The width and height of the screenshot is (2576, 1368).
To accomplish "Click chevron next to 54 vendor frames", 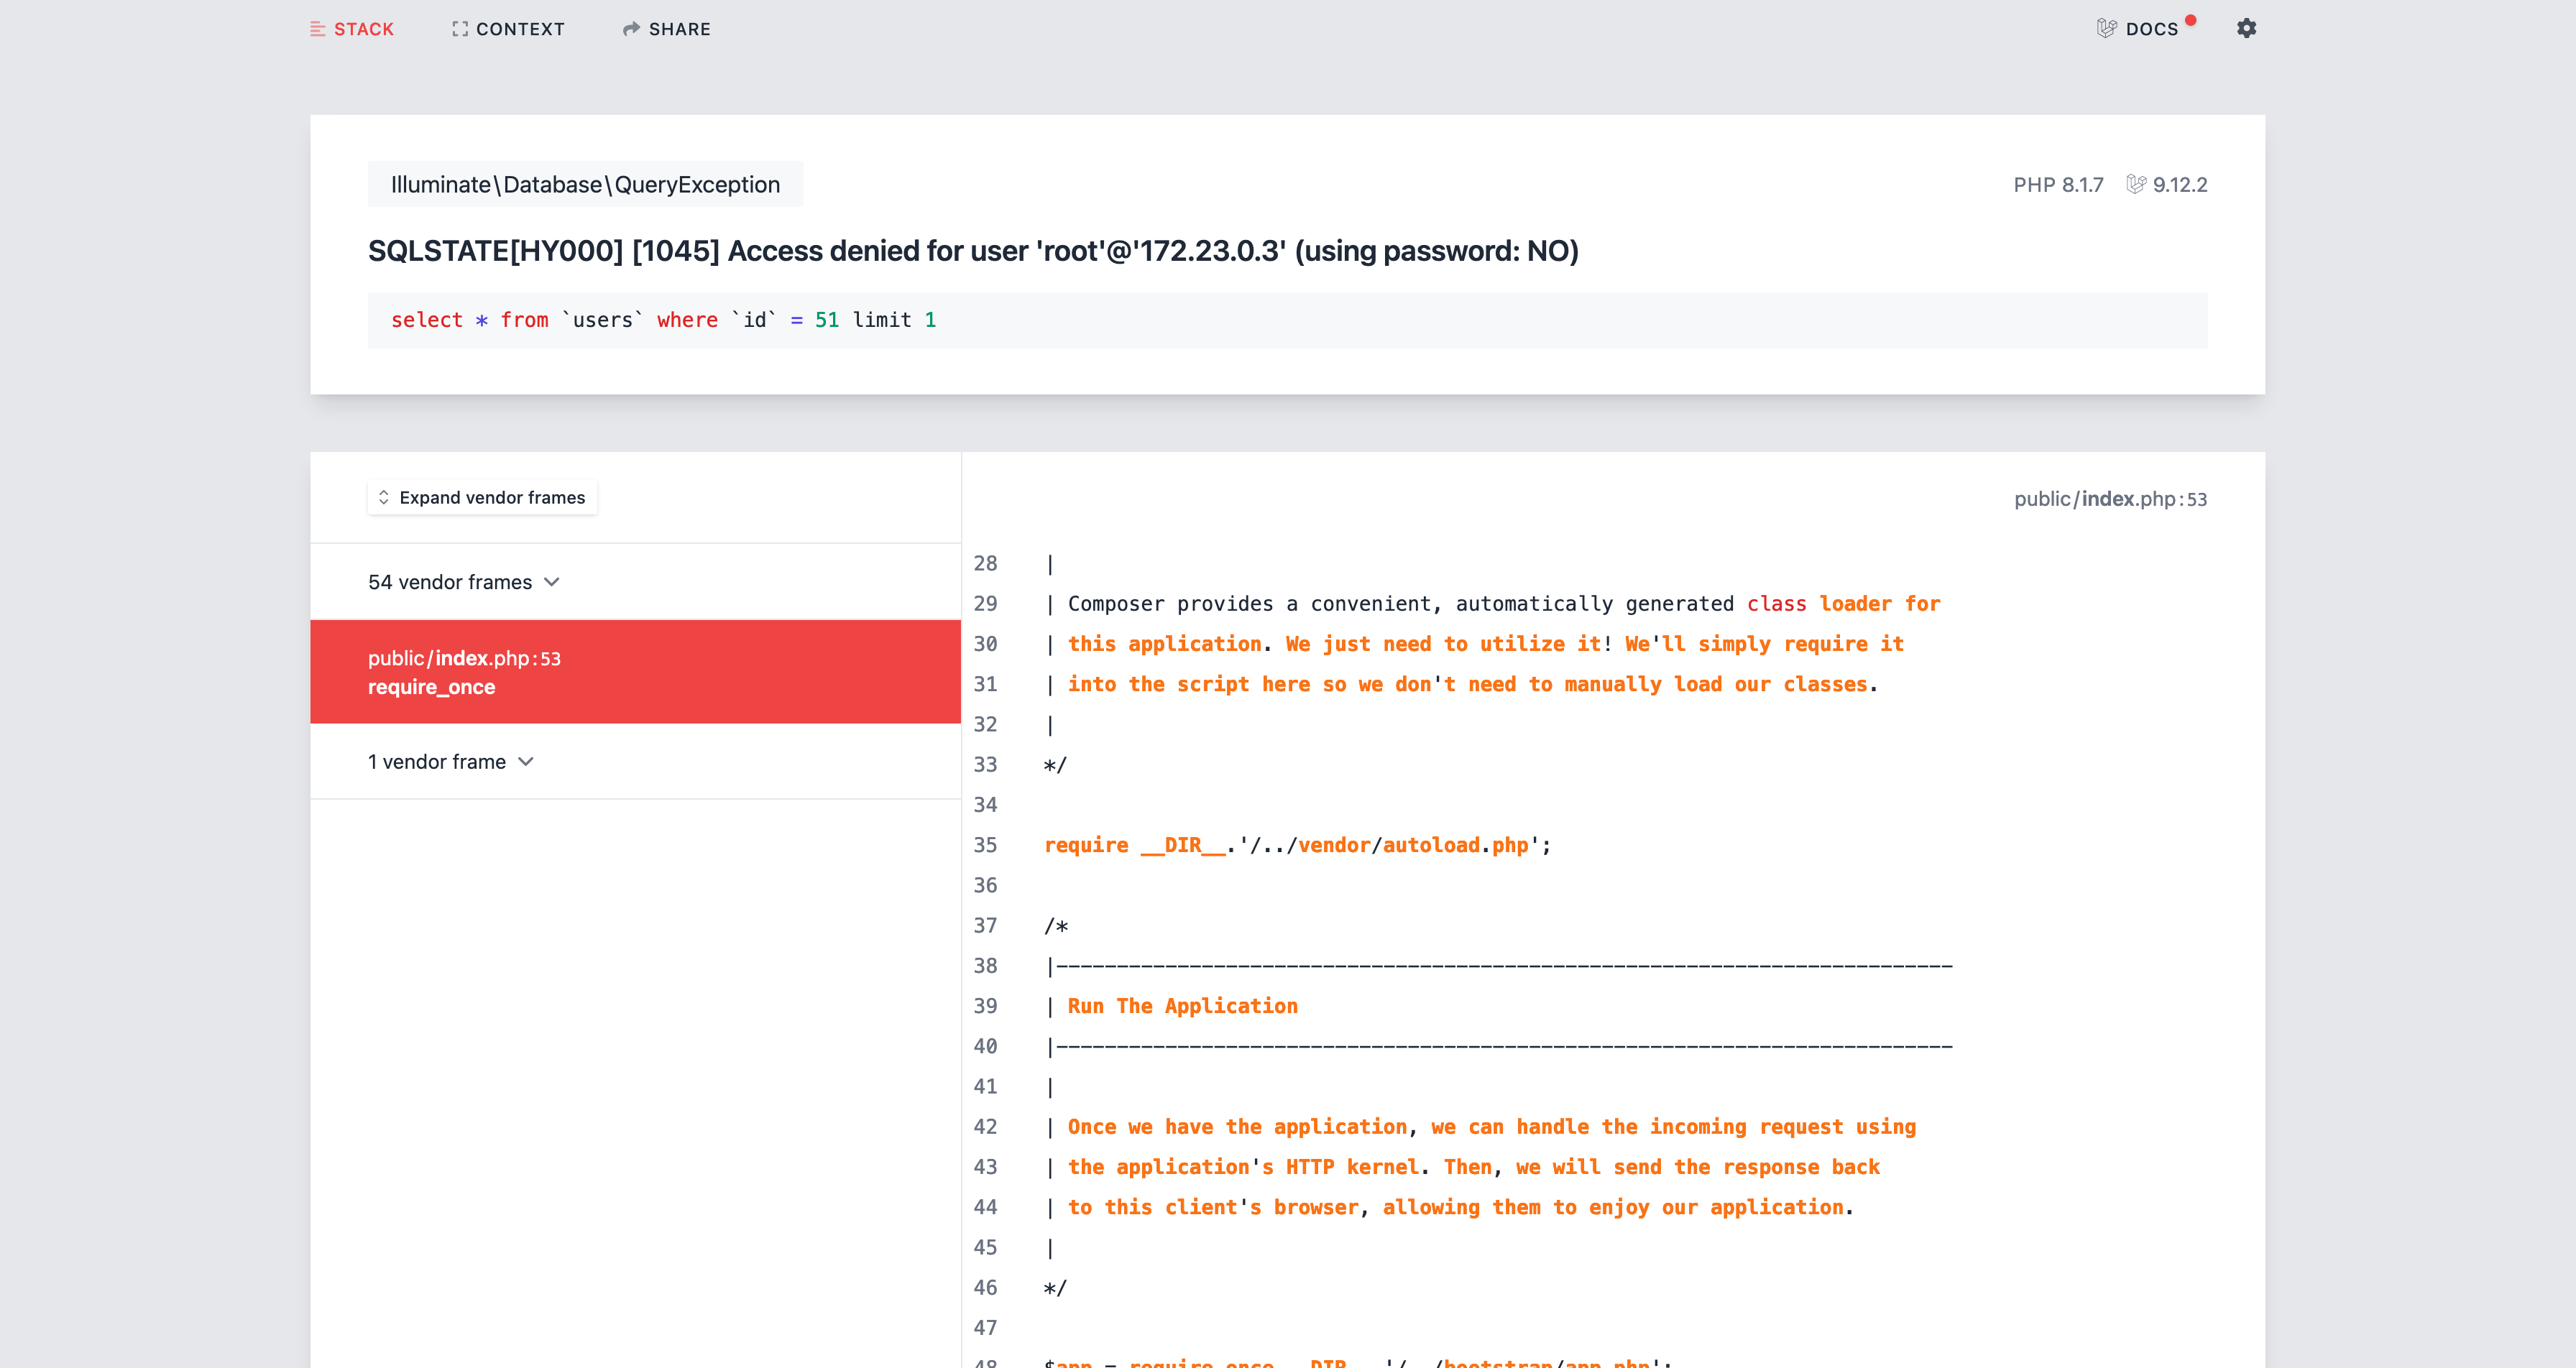I will [x=552, y=582].
